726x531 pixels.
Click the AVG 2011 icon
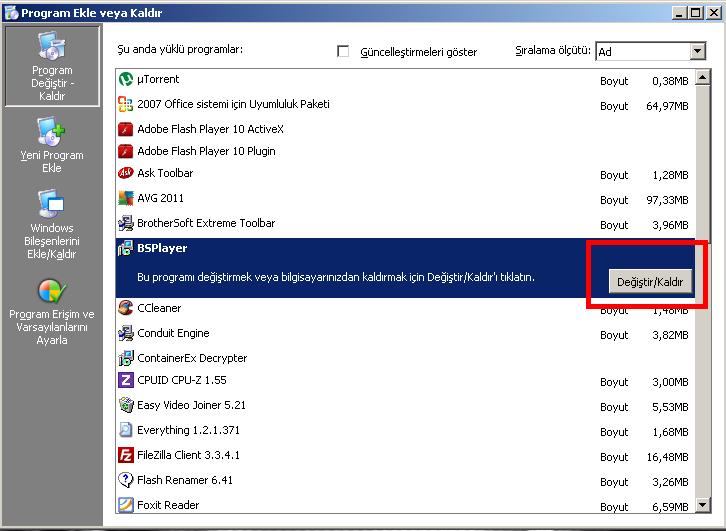click(x=125, y=198)
